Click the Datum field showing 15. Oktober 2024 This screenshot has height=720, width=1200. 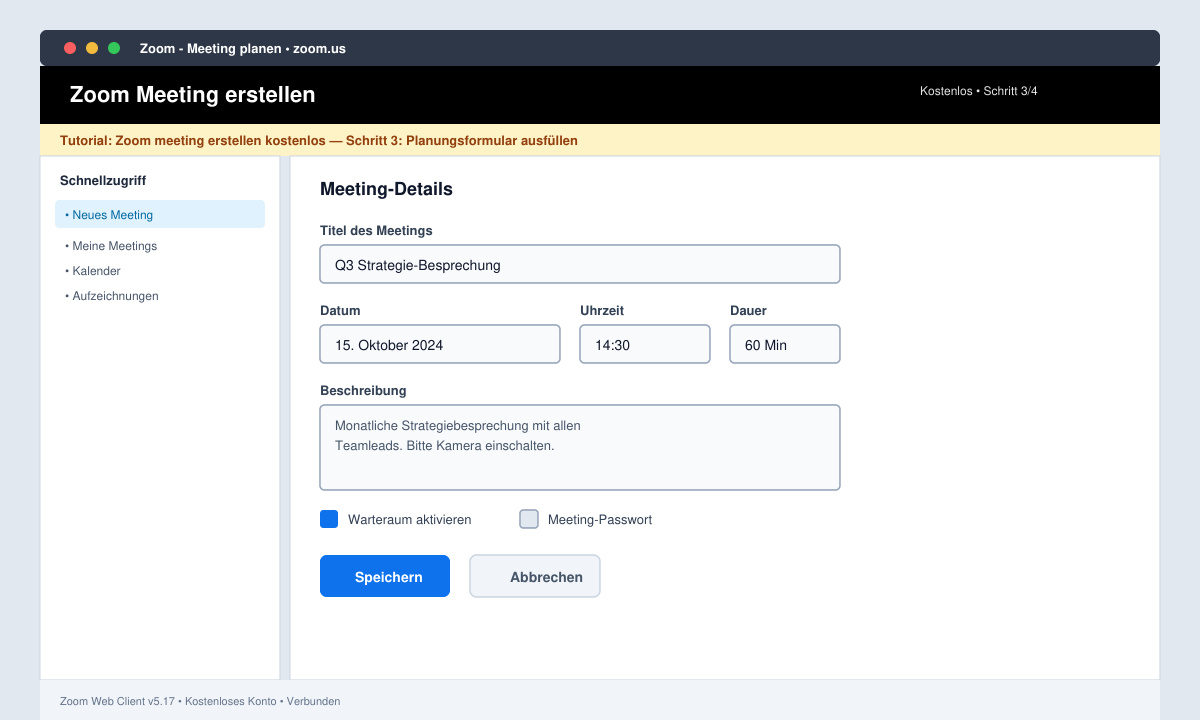pos(440,344)
